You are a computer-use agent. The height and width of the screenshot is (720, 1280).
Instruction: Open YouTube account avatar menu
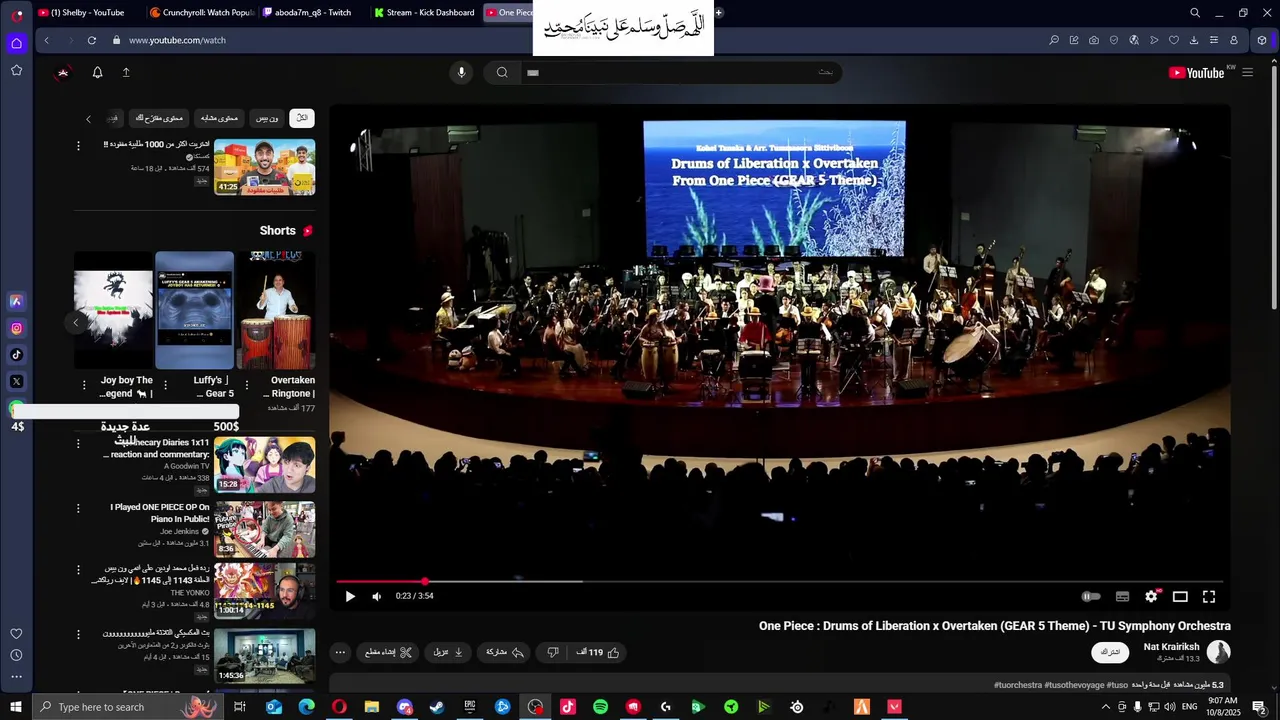click(63, 72)
